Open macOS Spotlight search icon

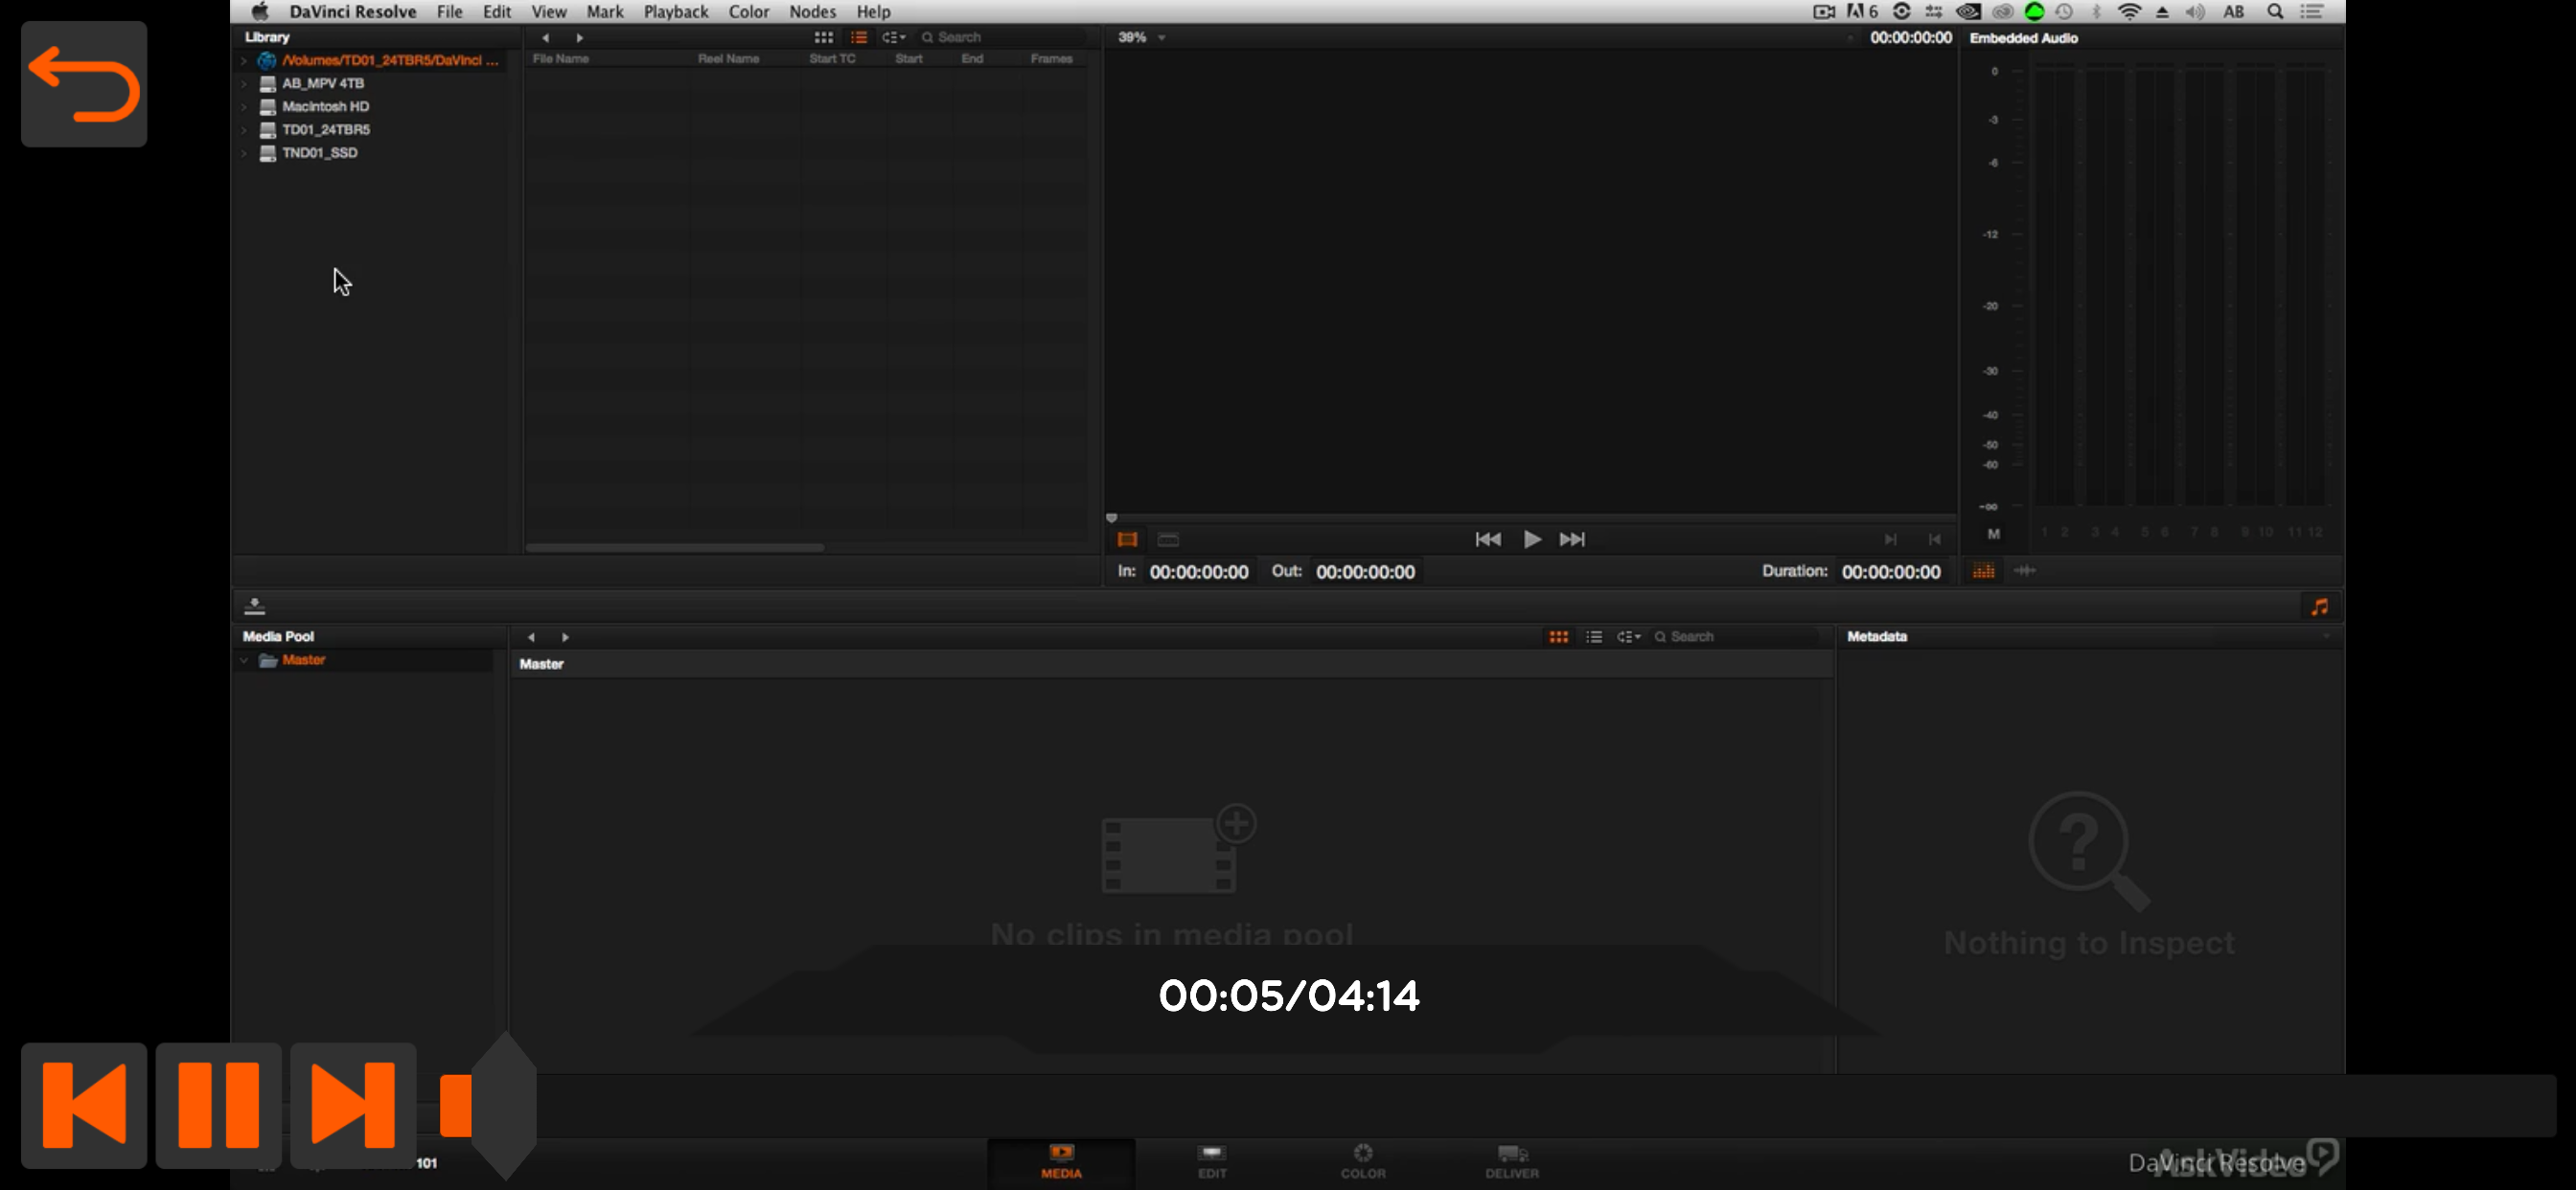2274,12
